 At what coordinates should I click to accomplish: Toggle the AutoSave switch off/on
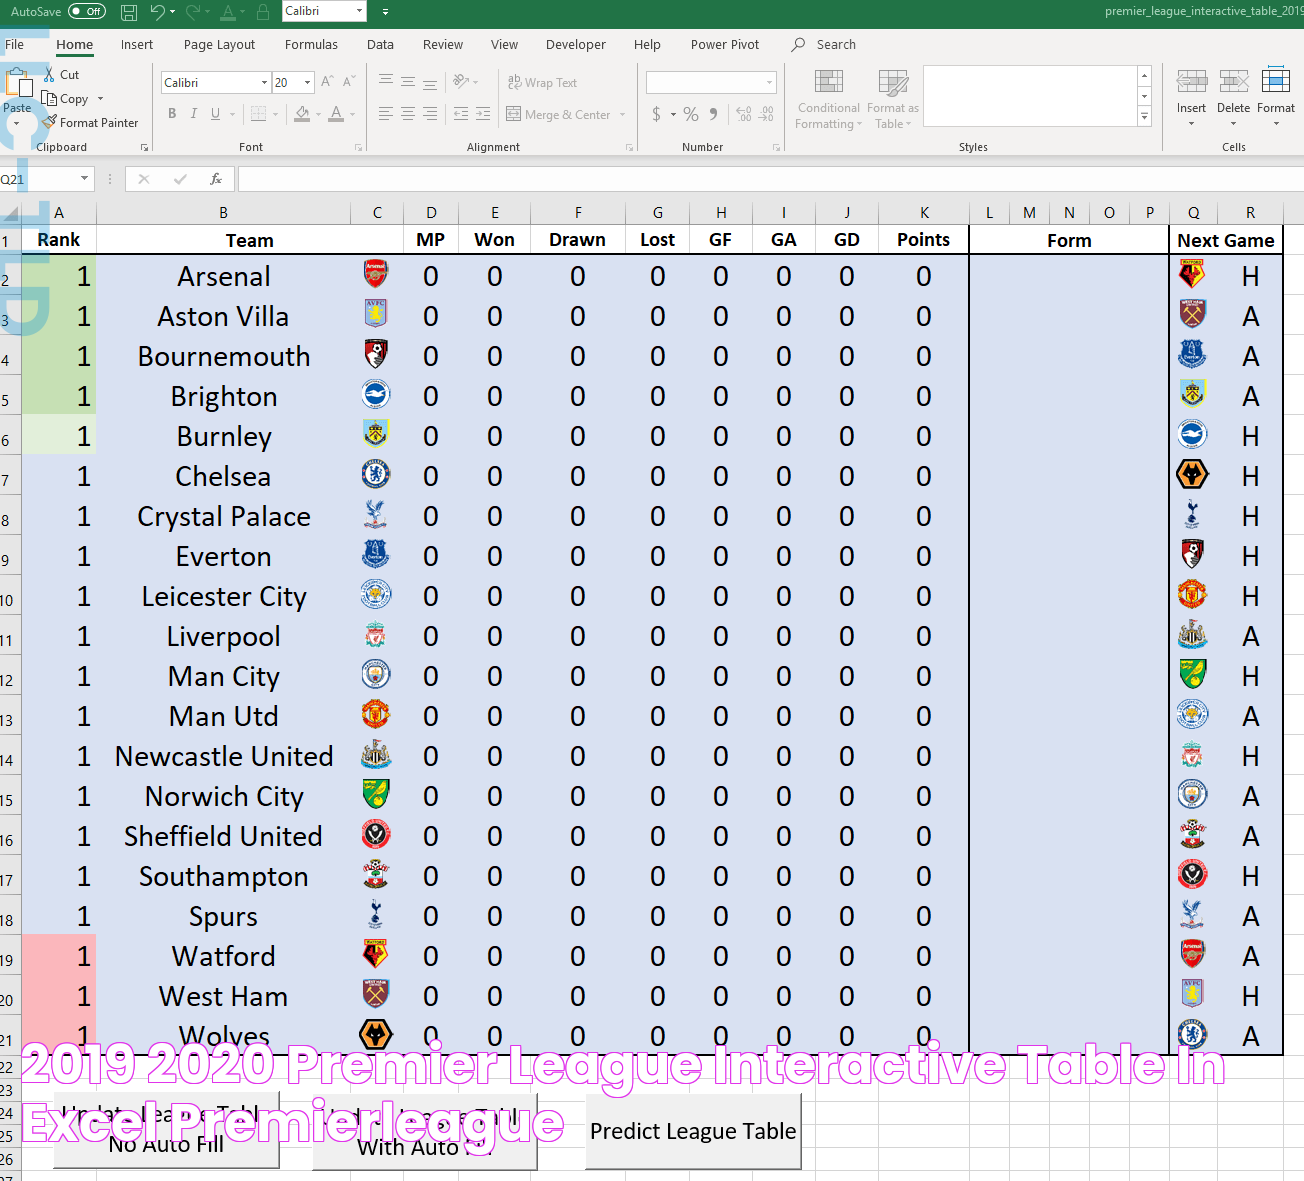pyautogui.click(x=87, y=12)
